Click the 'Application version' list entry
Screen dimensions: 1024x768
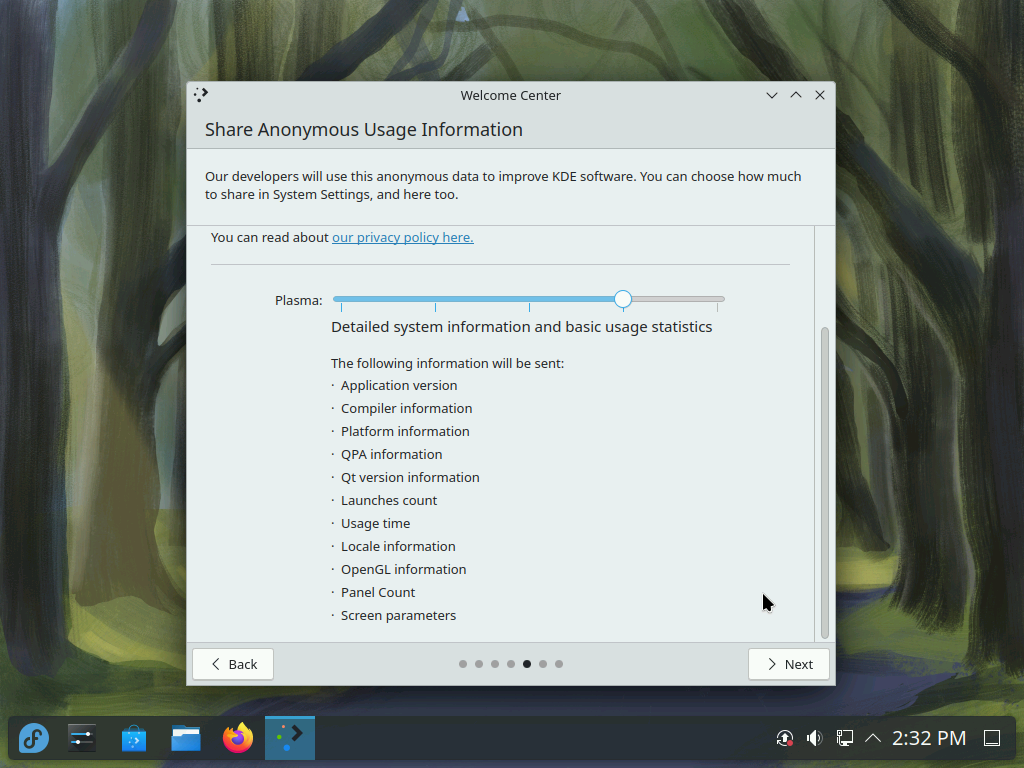399,385
